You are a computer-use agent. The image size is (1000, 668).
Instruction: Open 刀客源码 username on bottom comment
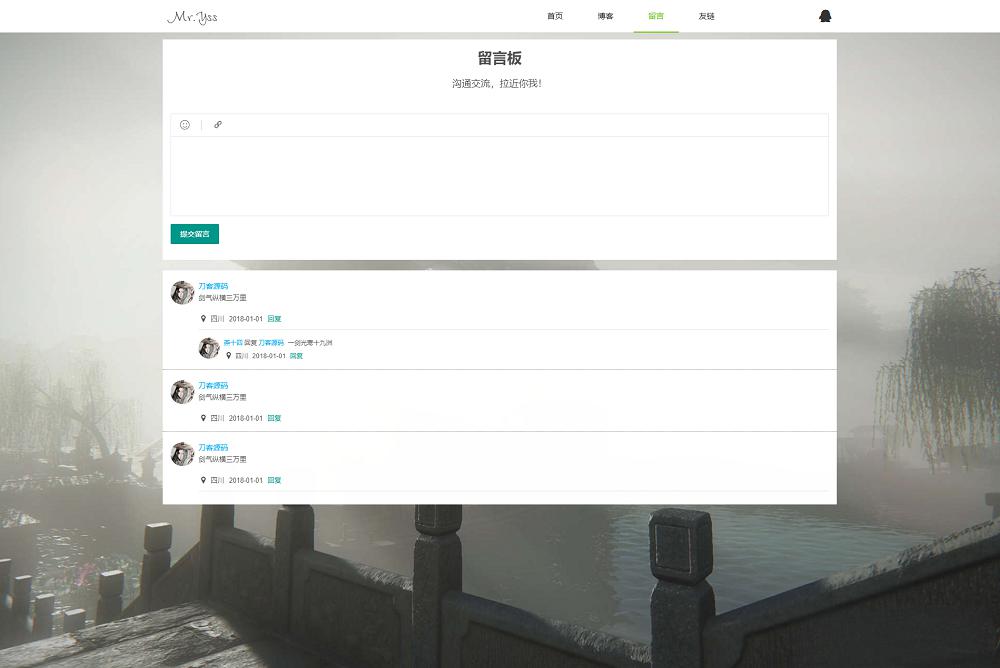213,447
